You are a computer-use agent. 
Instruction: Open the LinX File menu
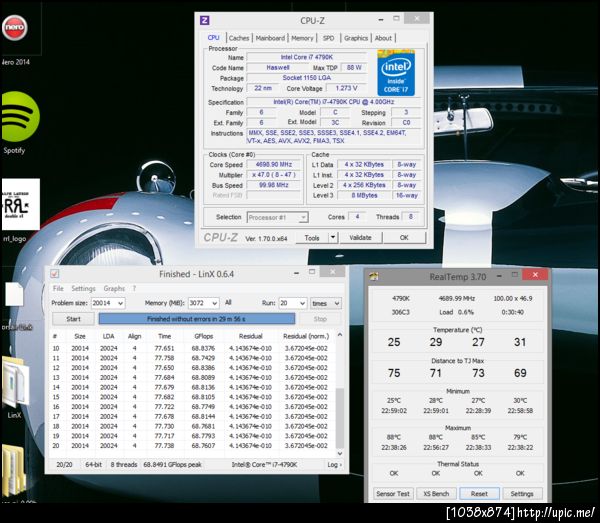click(58, 288)
